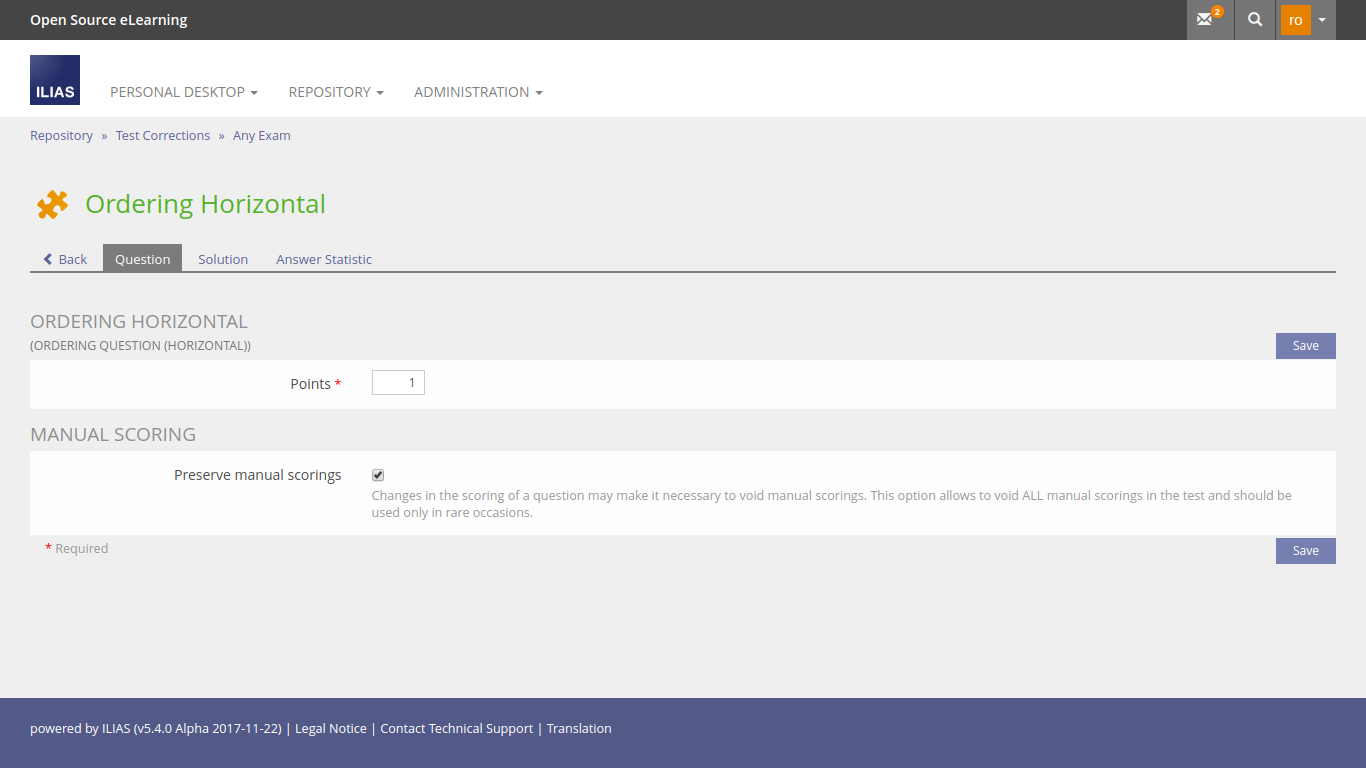Click the Ordering Horizontal page title

(x=206, y=204)
